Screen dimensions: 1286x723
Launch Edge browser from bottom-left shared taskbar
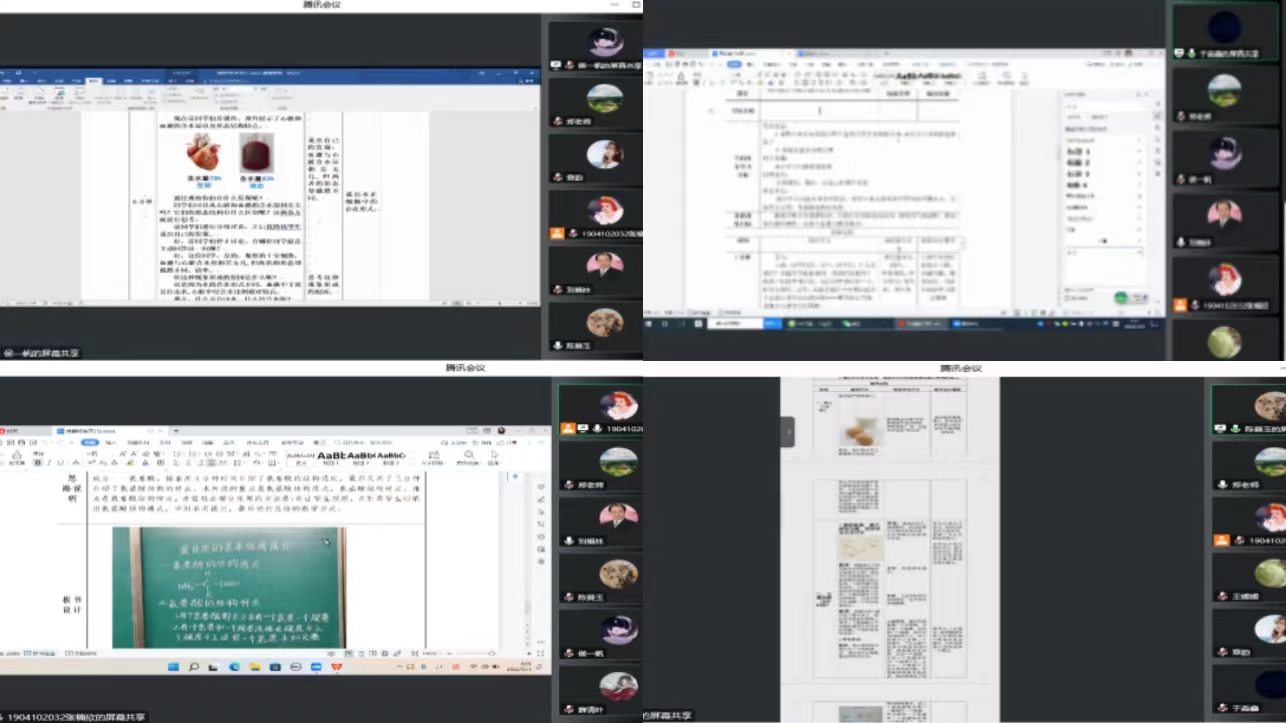tap(234, 666)
